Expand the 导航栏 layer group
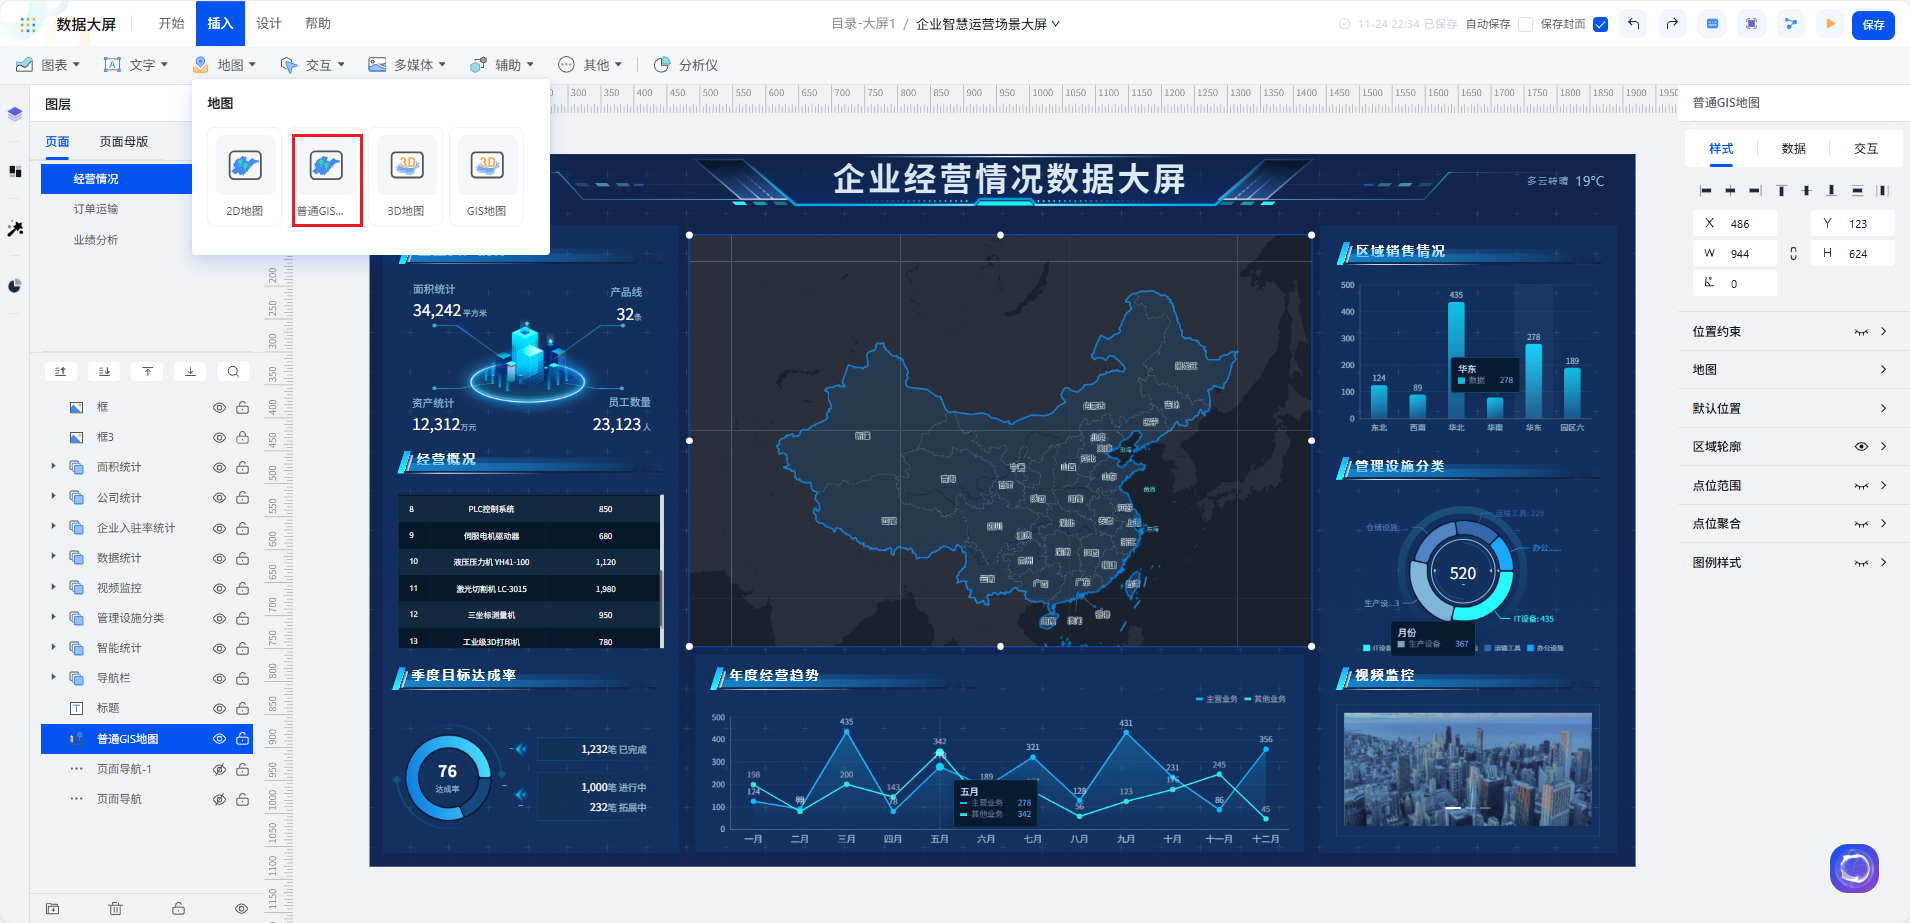Viewport: 1910px width, 923px height. pyautogui.click(x=53, y=677)
